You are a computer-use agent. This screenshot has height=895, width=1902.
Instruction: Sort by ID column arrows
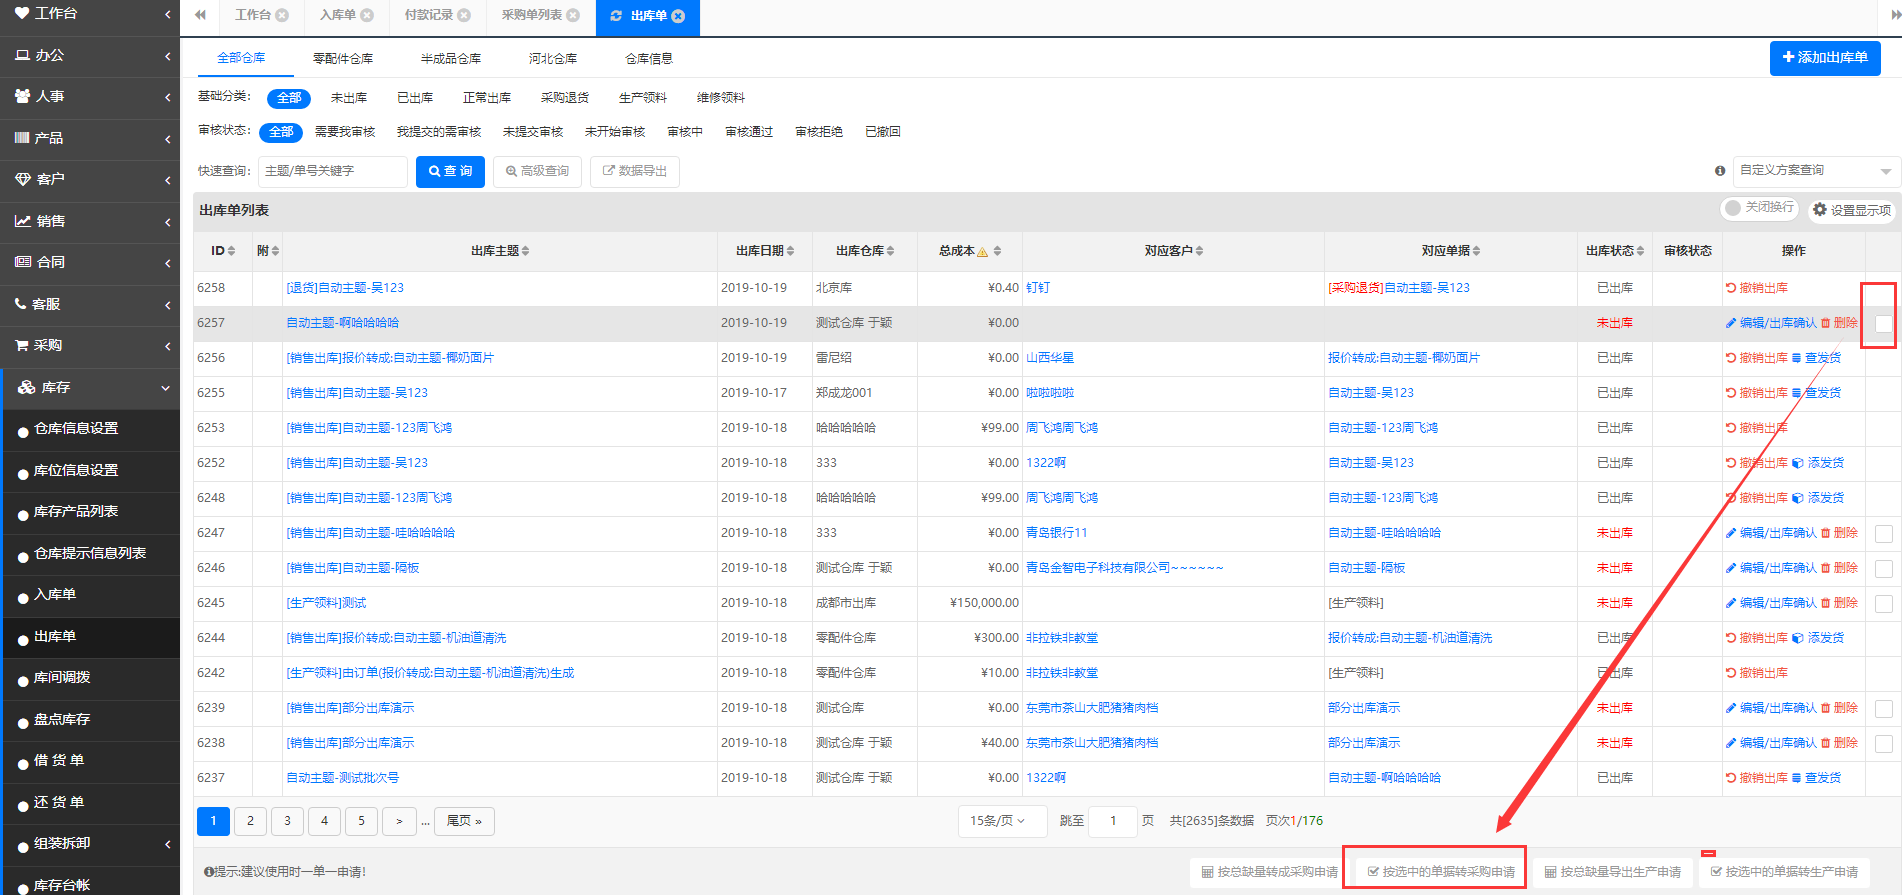point(231,251)
